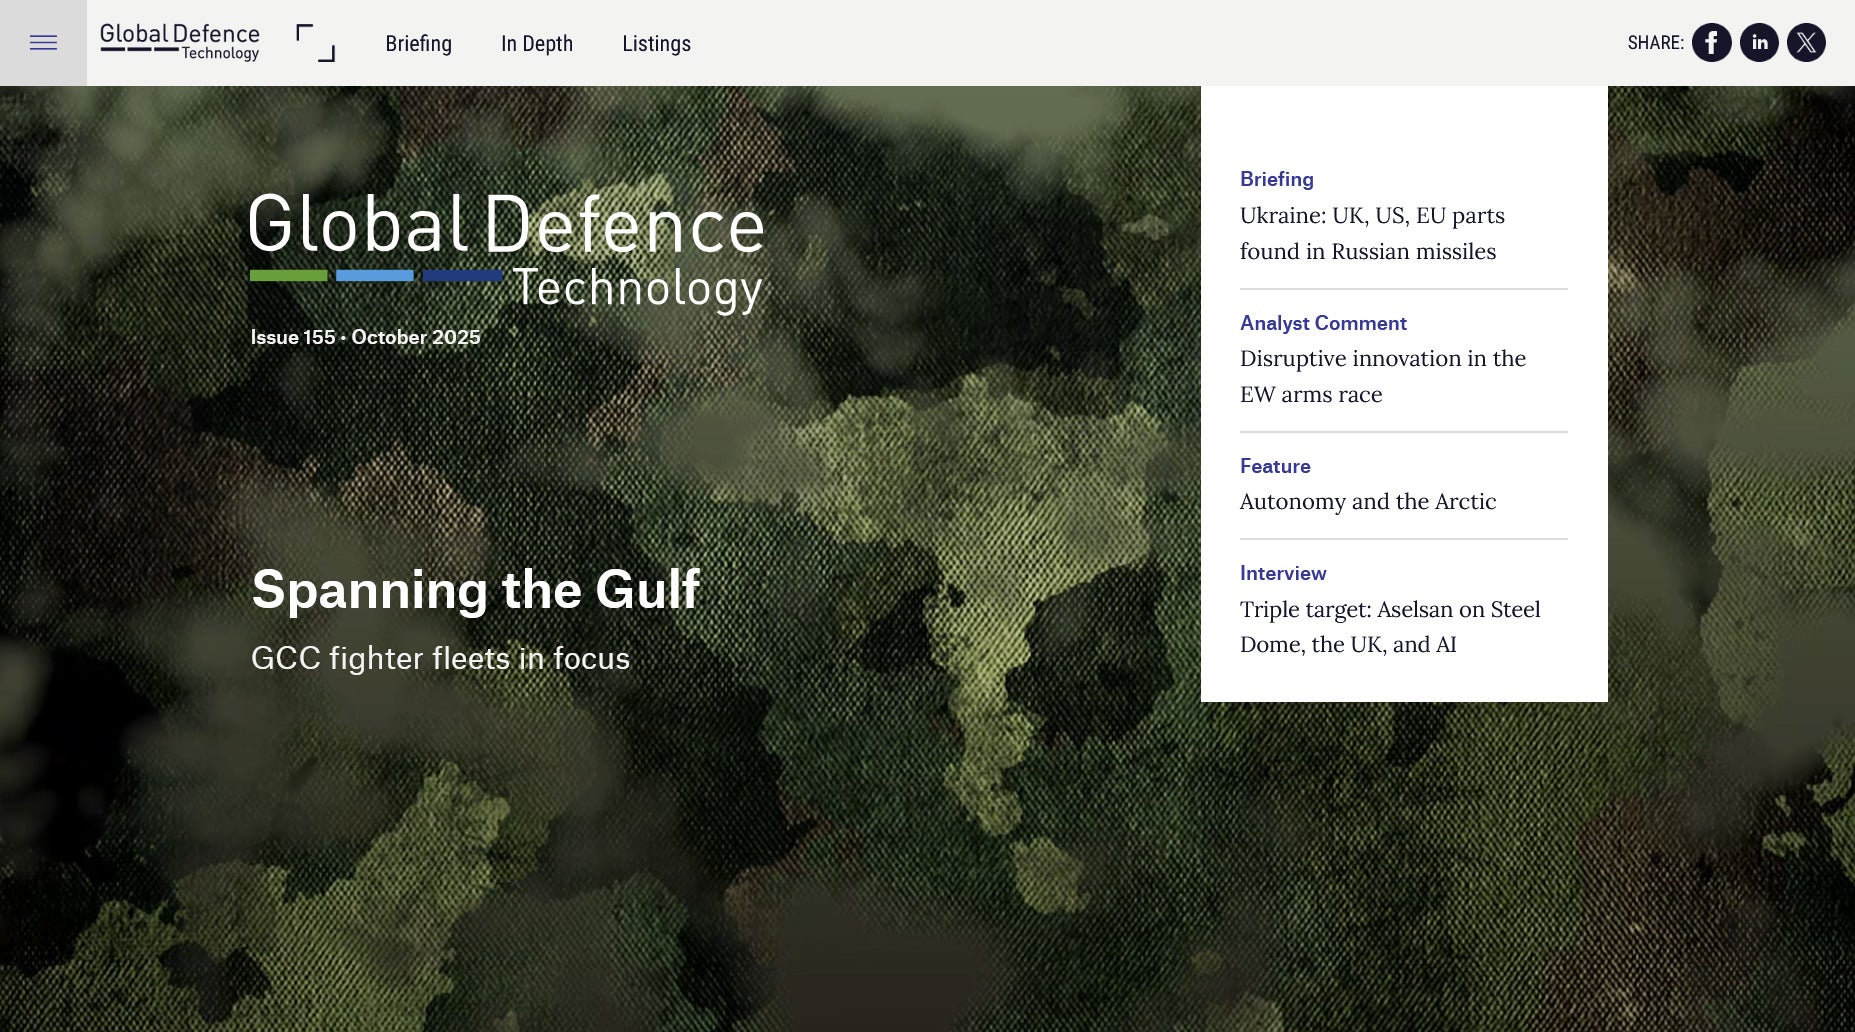Open the Briefing section from the navbar
This screenshot has width=1855, height=1032.
point(418,43)
